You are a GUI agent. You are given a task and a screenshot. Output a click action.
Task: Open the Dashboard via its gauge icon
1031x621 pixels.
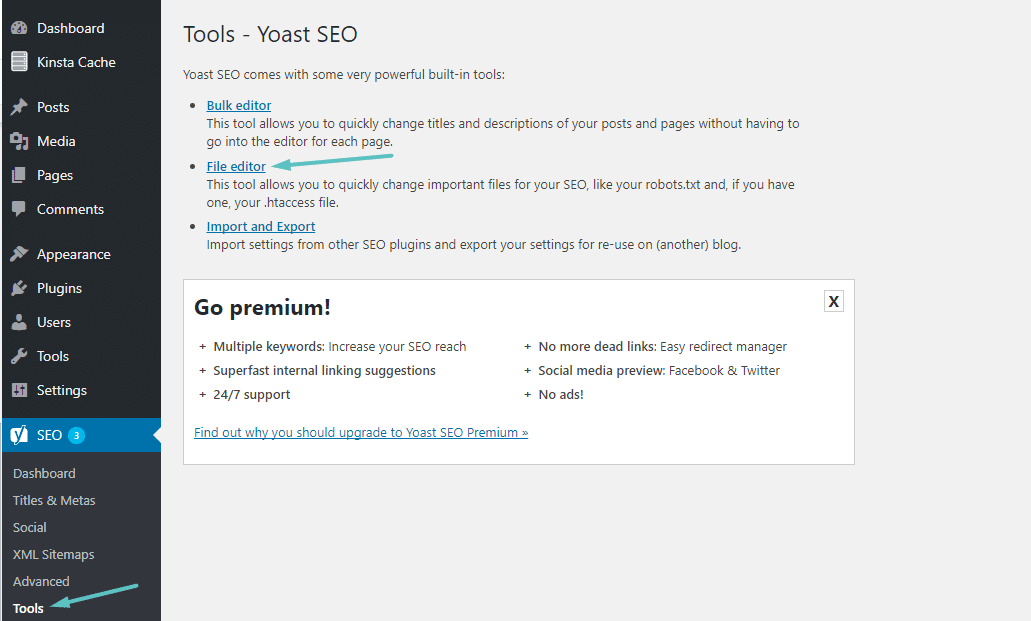click(21, 27)
